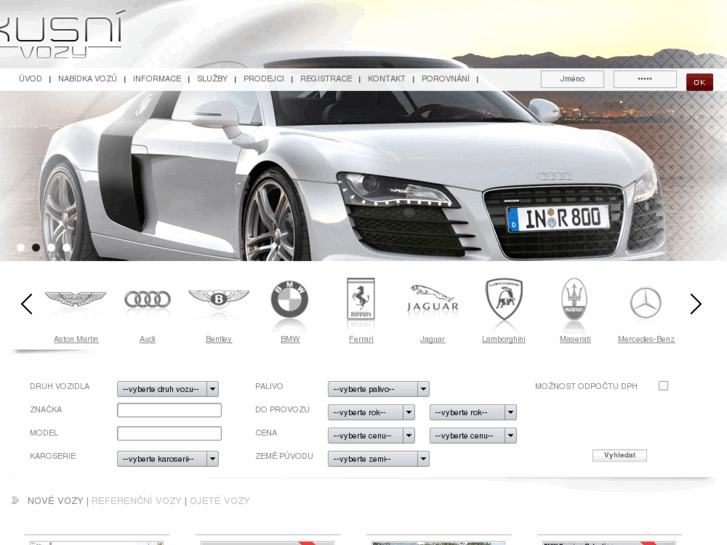Open second Do provozu year dropdown
727x545 pixels.
click(x=473, y=412)
